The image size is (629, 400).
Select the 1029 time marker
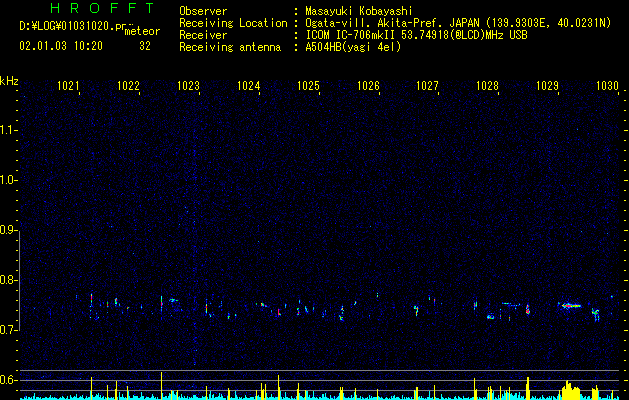(x=548, y=86)
